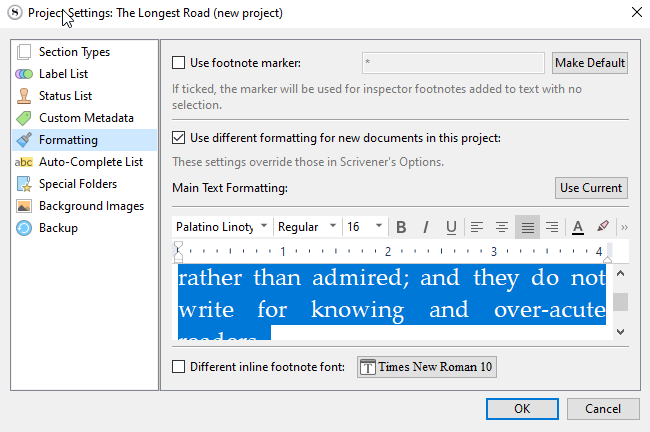Screen dimensions: 650x432
Task: Click the Auto-Complete List abc icon
Action: click(x=24, y=162)
